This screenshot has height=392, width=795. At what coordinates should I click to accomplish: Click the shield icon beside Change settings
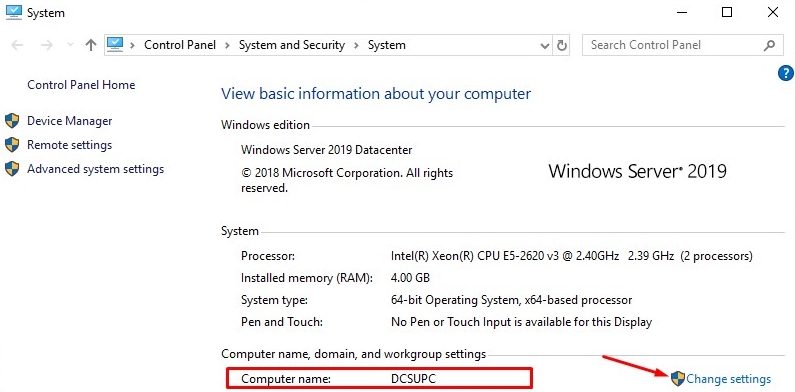(x=677, y=378)
